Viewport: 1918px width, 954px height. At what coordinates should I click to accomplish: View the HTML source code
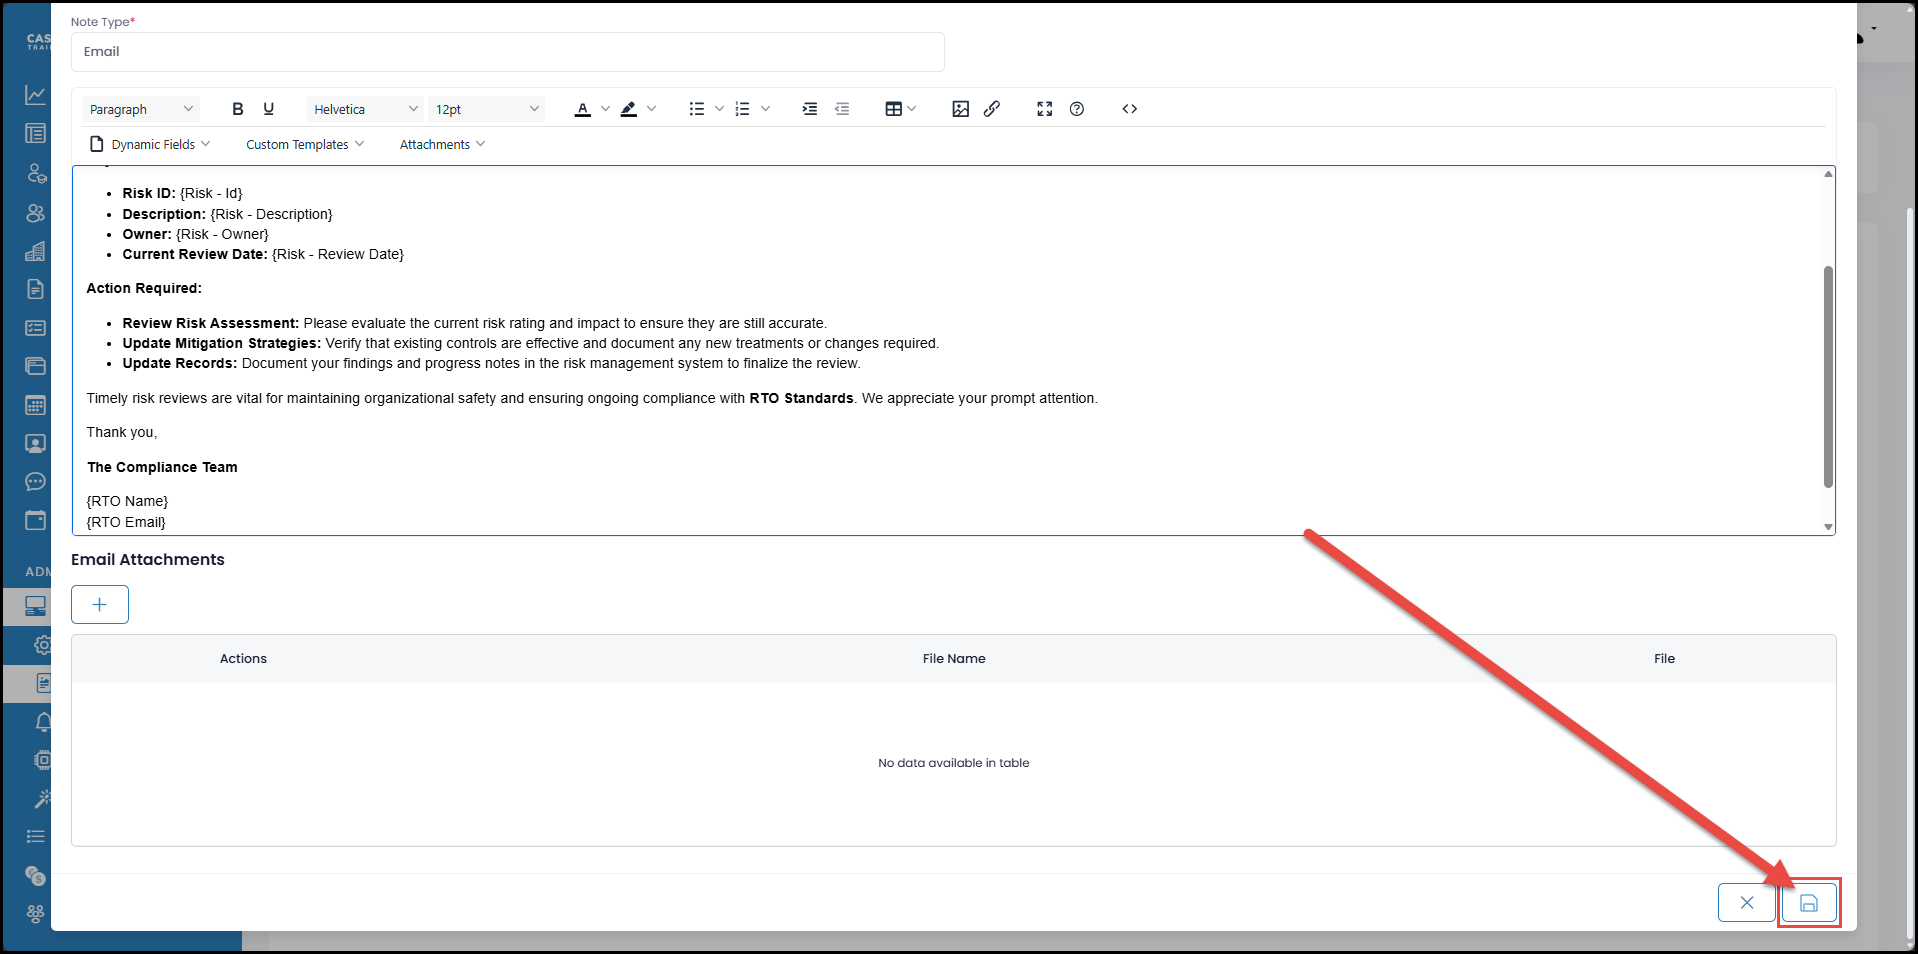coord(1130,109)
